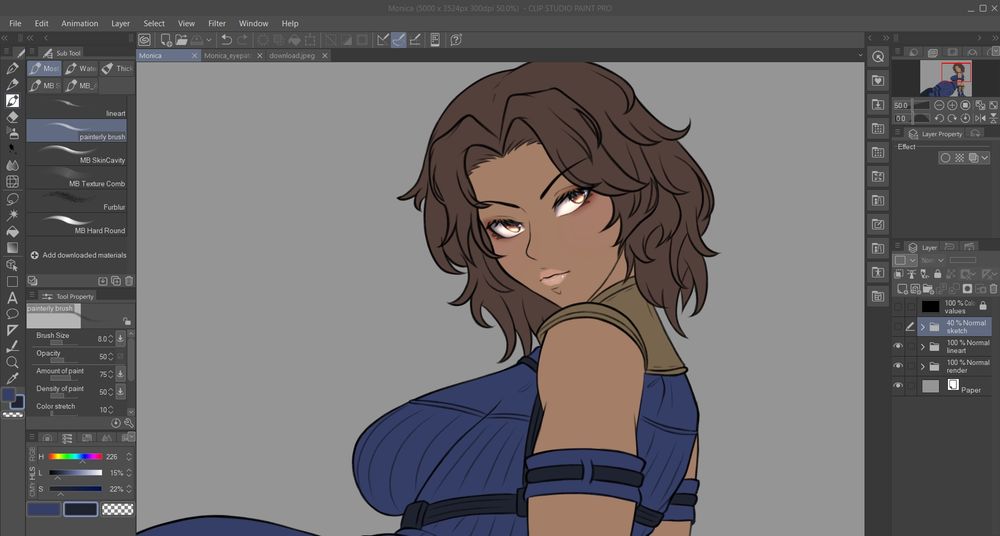This screenshot has width=1000, height=536.
Task: Select the transparent color swatch
Action: (x=118, y=509)
